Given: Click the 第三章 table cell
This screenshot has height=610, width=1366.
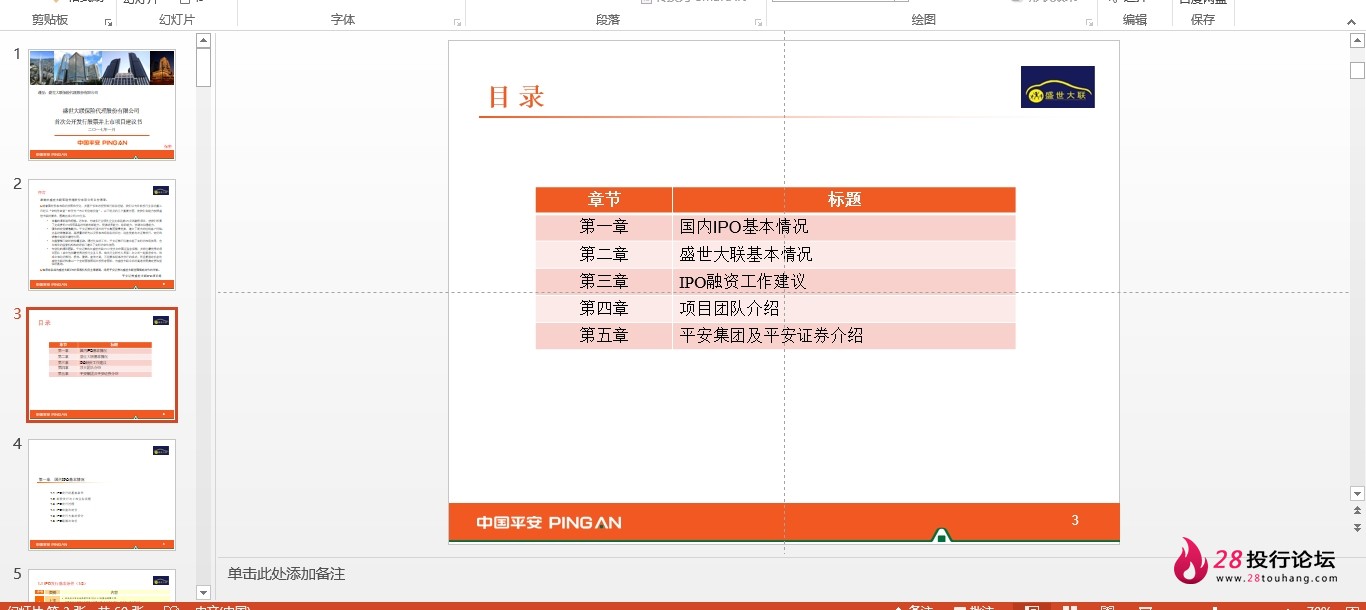Looking at the screenshot, I should click(604, 281).
